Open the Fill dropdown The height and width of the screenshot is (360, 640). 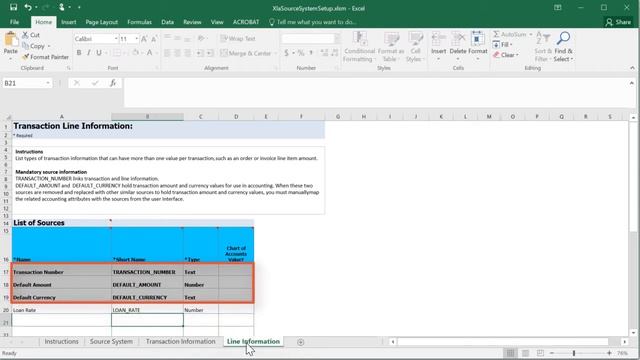[502, 44]
